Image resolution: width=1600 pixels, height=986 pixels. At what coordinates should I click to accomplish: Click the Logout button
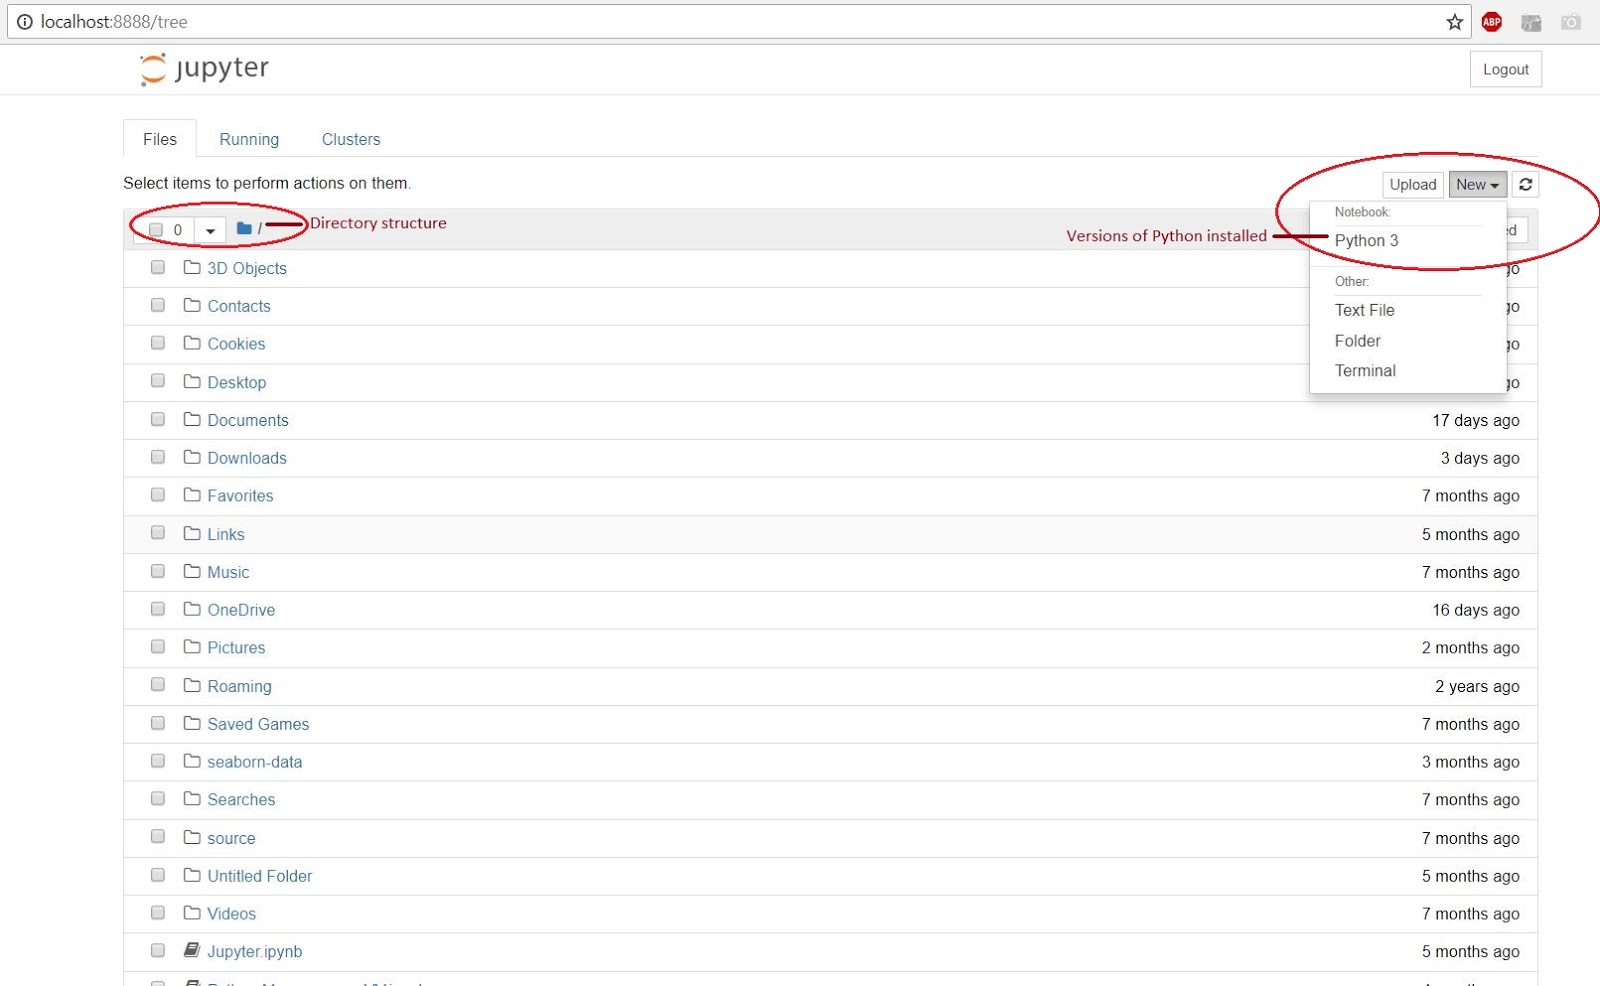click(1505, 69)
